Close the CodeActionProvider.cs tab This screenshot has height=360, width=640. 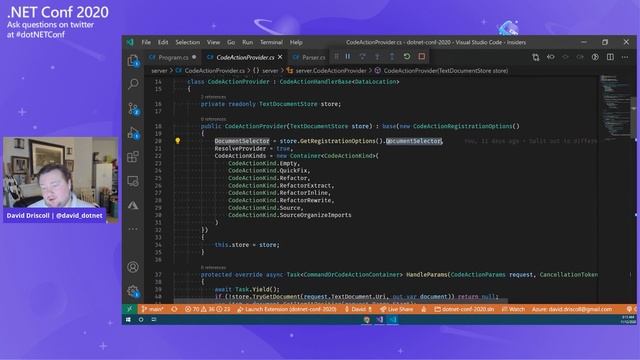(x=280, y=58)
